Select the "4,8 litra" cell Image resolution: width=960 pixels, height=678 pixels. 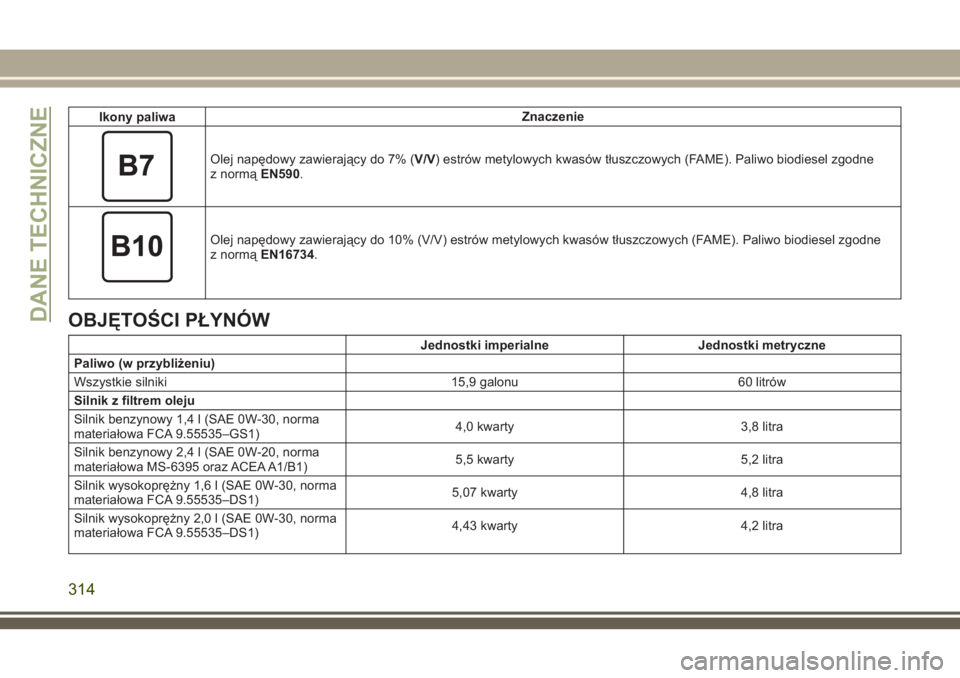point(762,492)
